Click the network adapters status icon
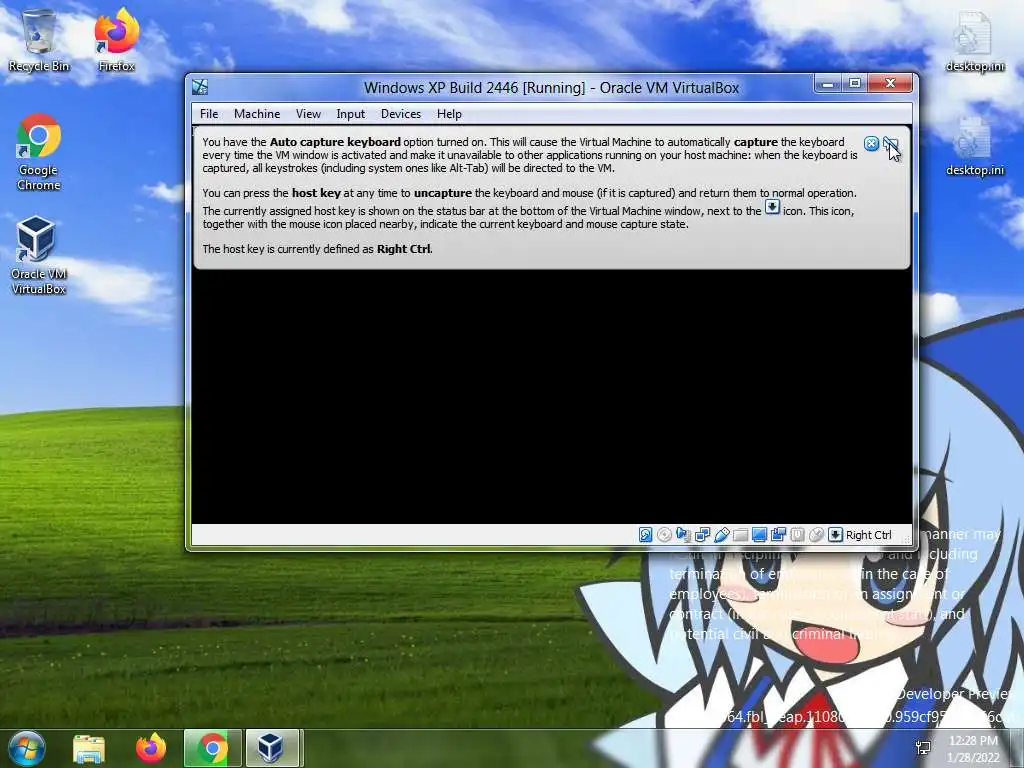Image resolution: width=1024 pixels, height=768 pixels. [702, 535]
